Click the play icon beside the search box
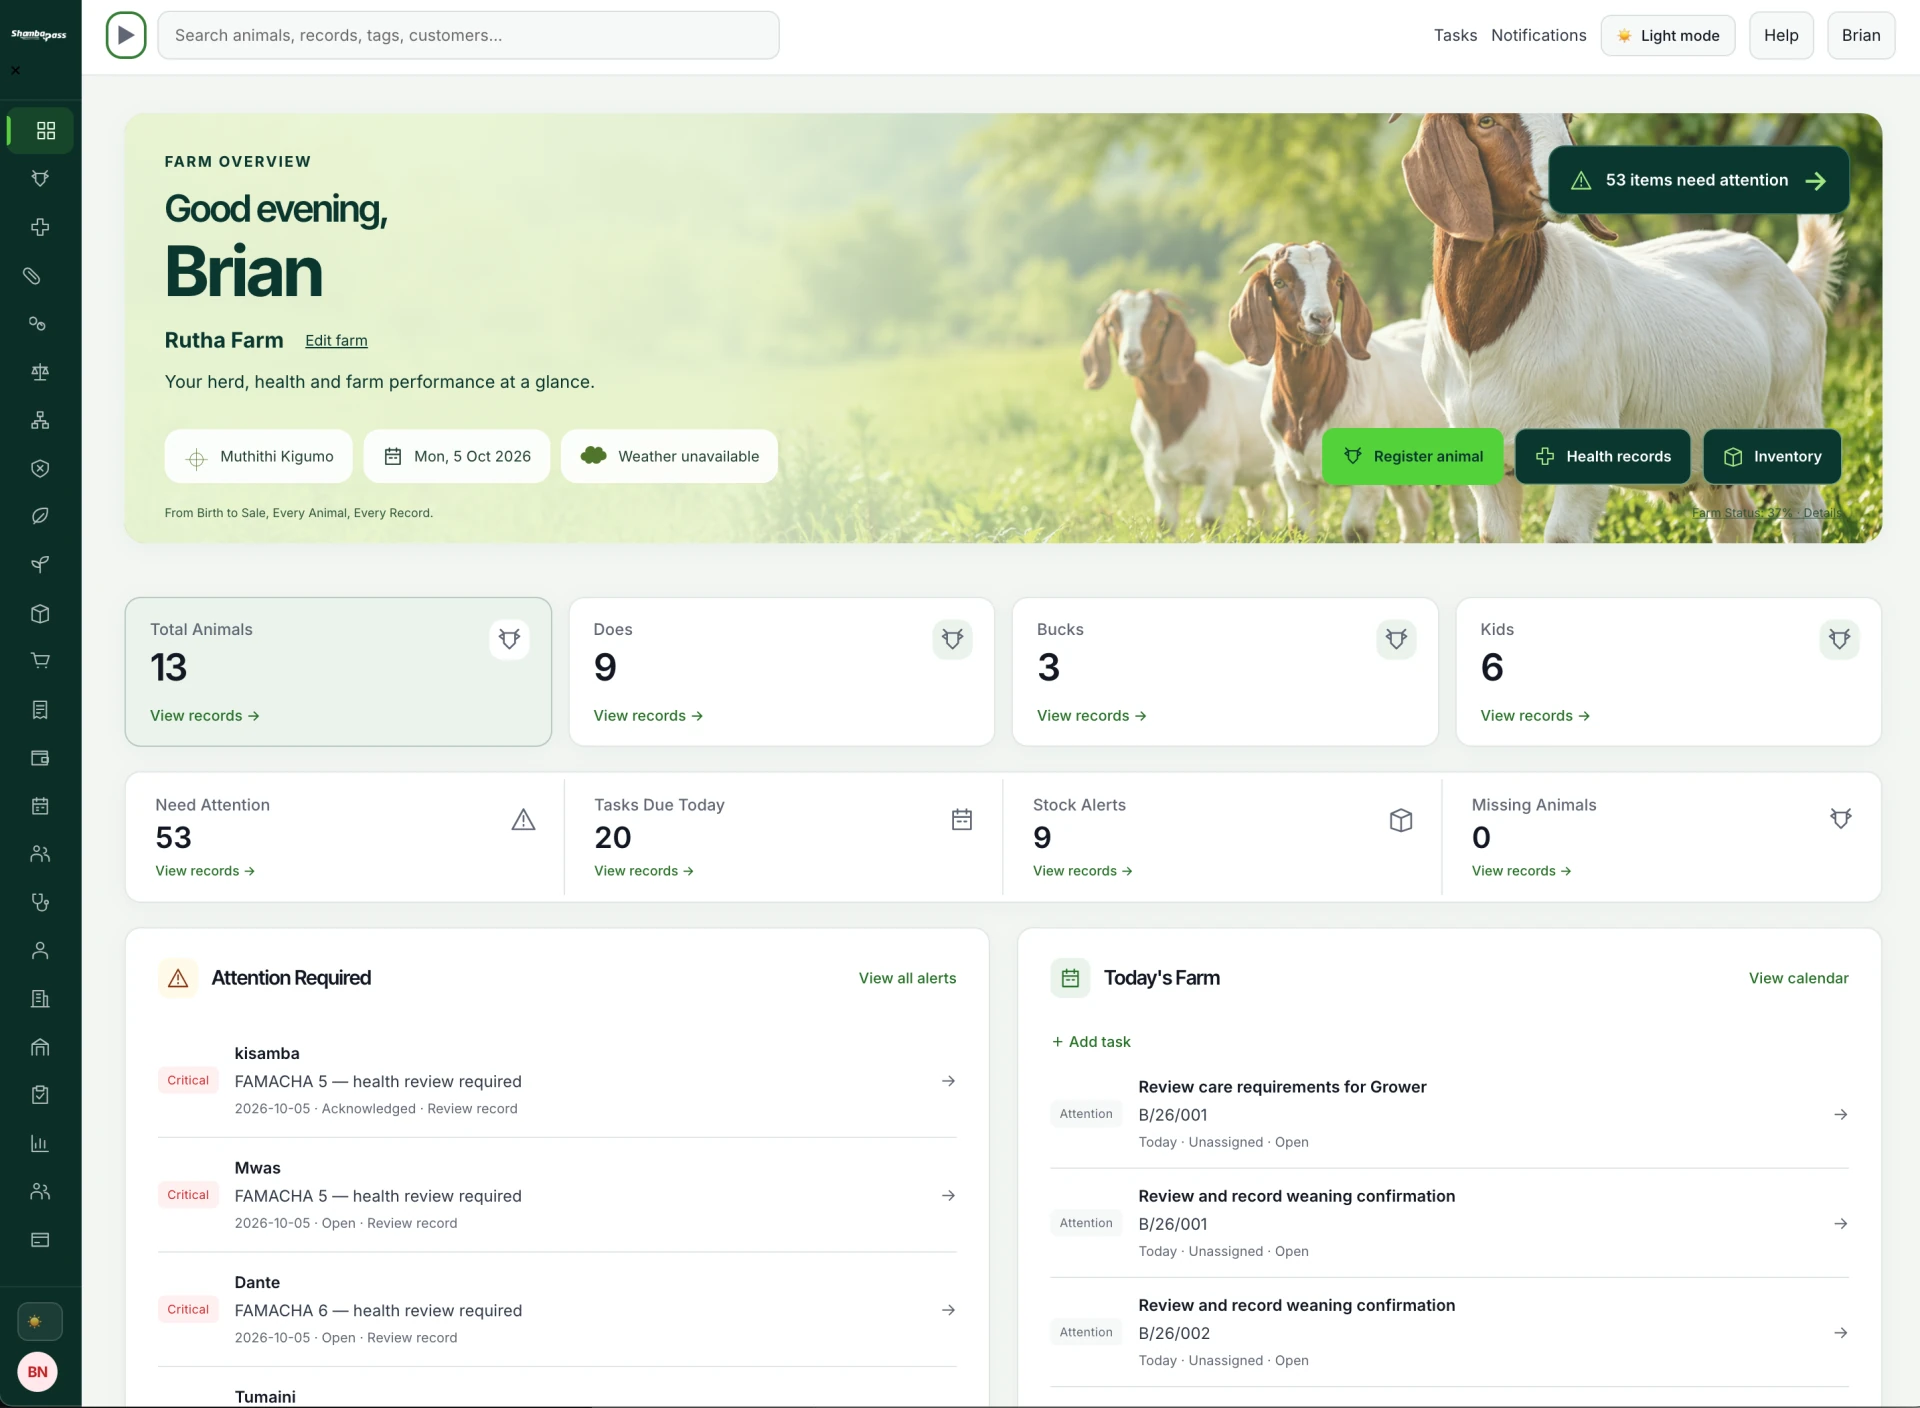 [x=126, y=35]
